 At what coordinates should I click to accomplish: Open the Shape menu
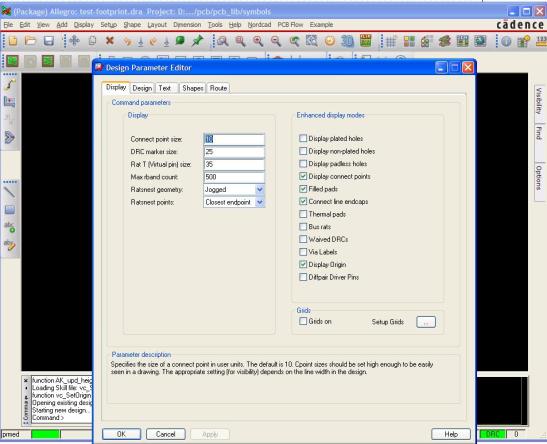(132, 25)
